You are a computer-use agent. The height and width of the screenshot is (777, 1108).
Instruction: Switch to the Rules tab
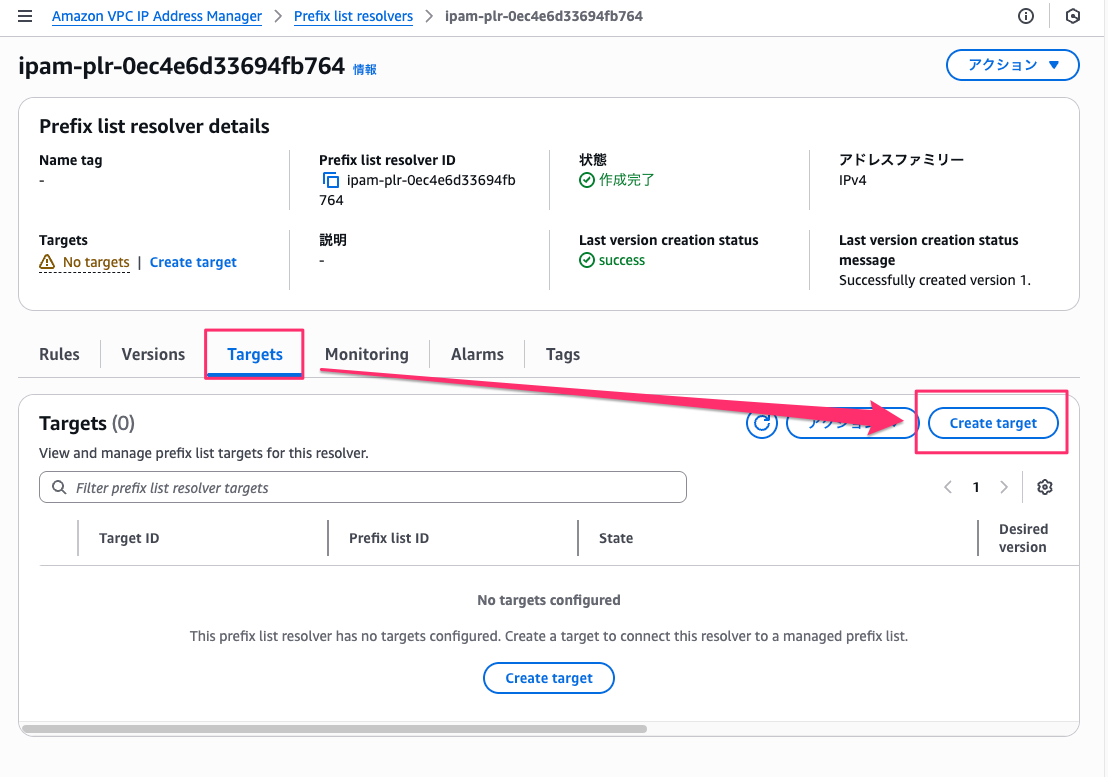[59, 354]
